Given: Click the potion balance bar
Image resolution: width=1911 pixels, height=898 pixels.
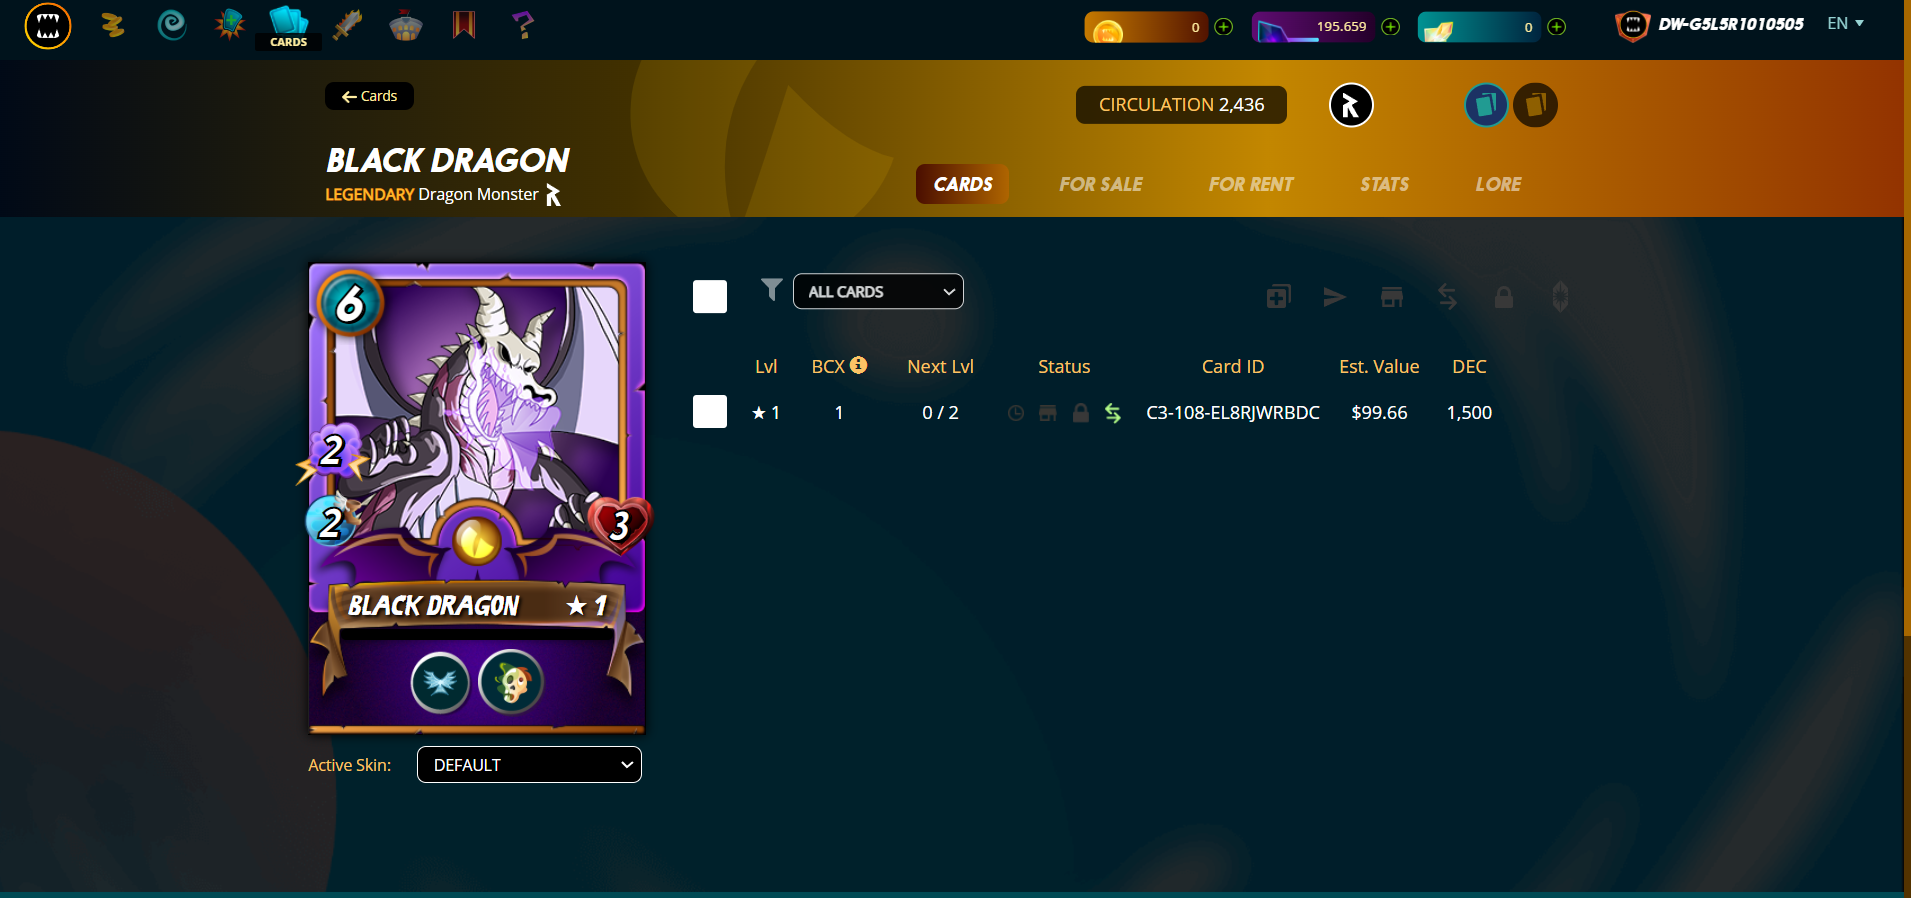Looking at the screenshot, I should point(1480,27).
